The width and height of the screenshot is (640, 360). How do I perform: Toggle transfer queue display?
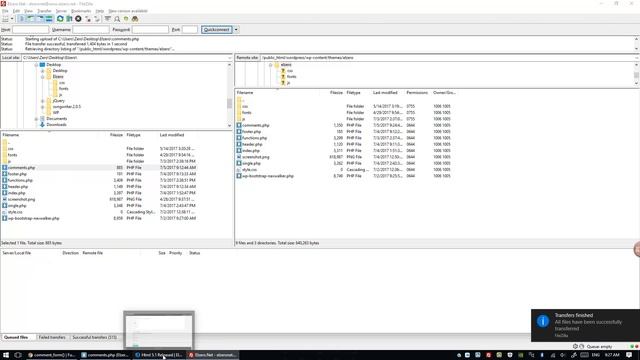[x=49, y=19]
